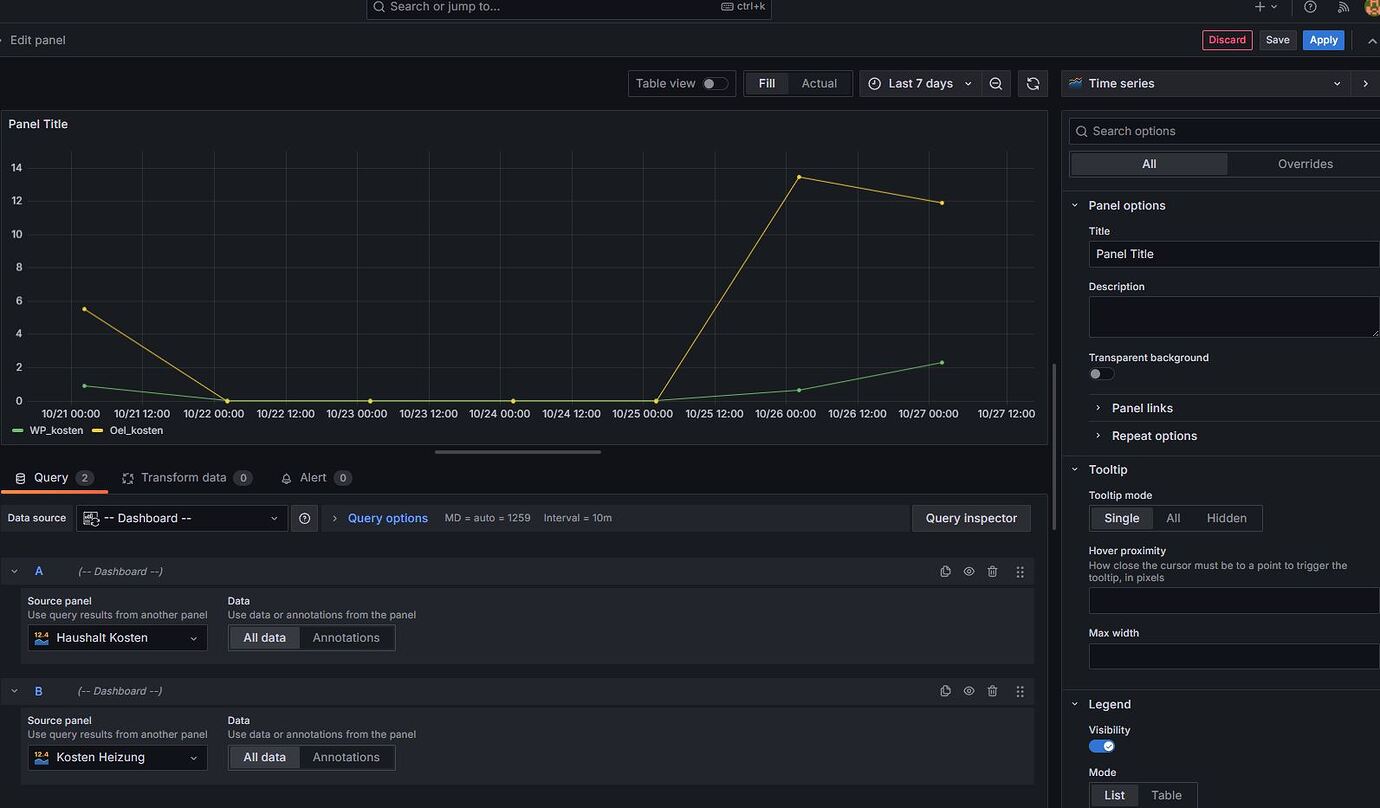Image resolution: width=1380 pixels, height=808 pixels.
Task: Open the Kosten Heizung source panel dropdown
Action: (x=117, y=757)
